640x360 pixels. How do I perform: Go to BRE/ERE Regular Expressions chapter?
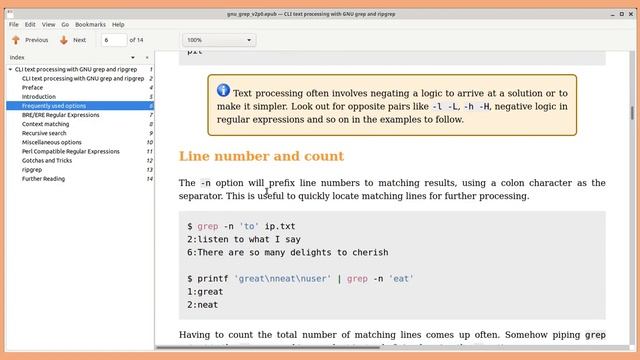60,115
